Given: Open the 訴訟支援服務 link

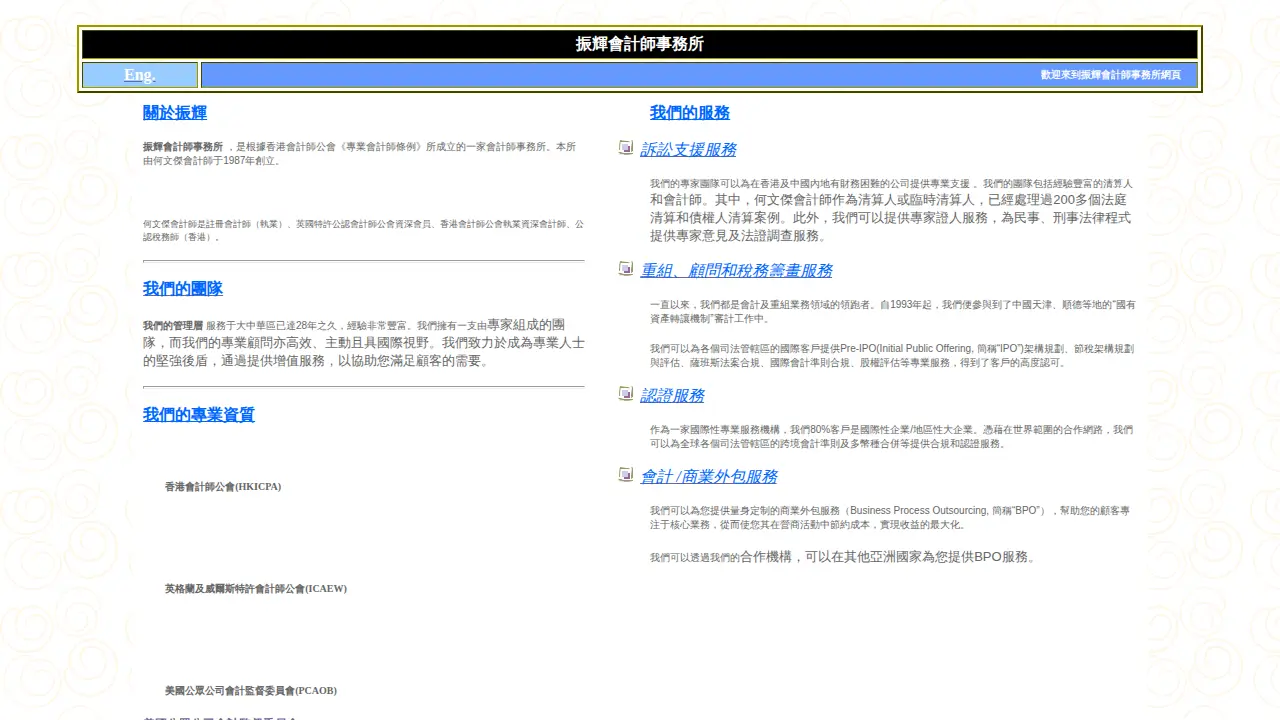Looking at the screenshot, I should click(688, 150).
